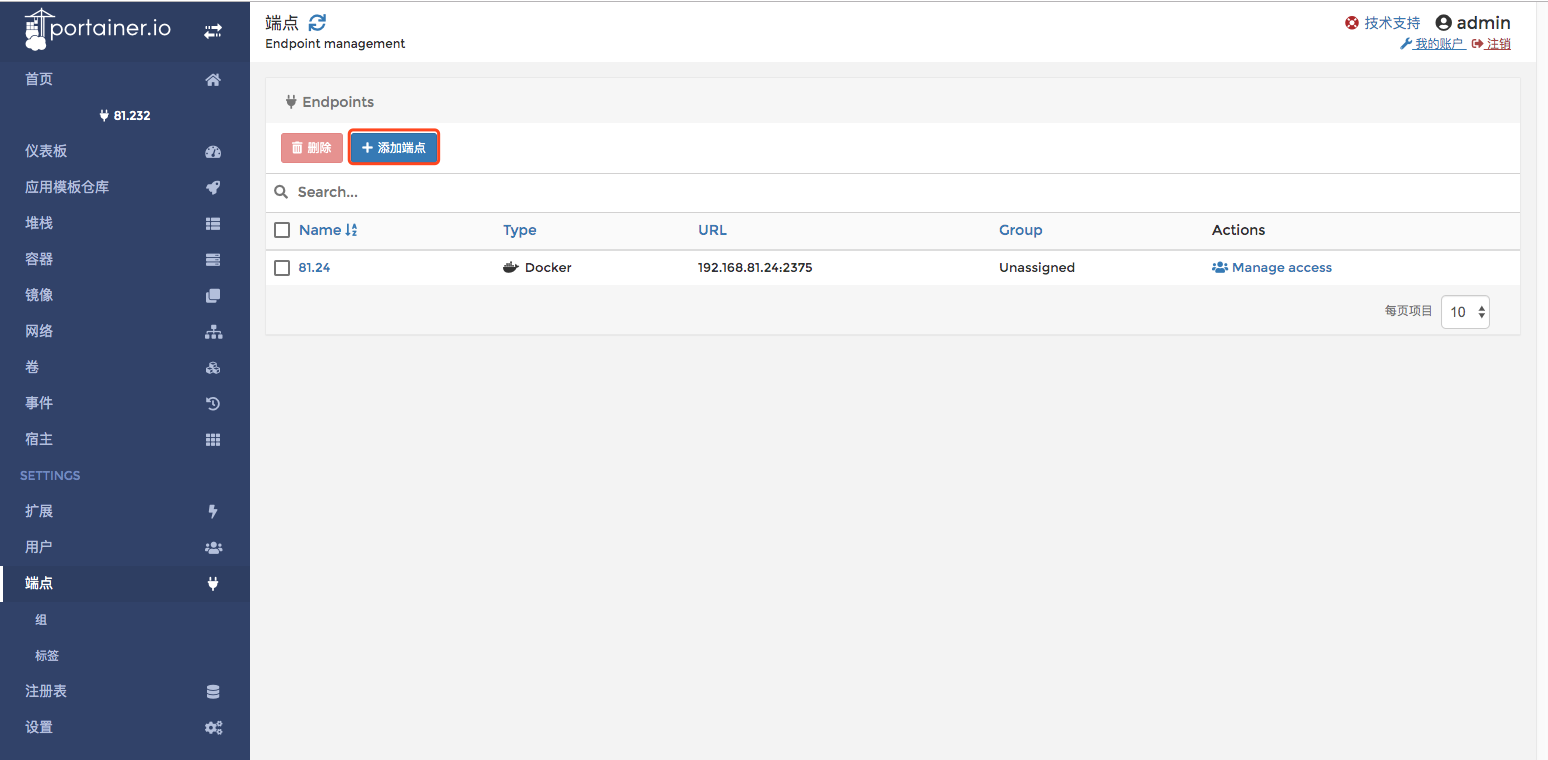Open 镜像 in the sidebar
Image resolution: width=1548 pixels, height=760 pixels.
point(125,296)
